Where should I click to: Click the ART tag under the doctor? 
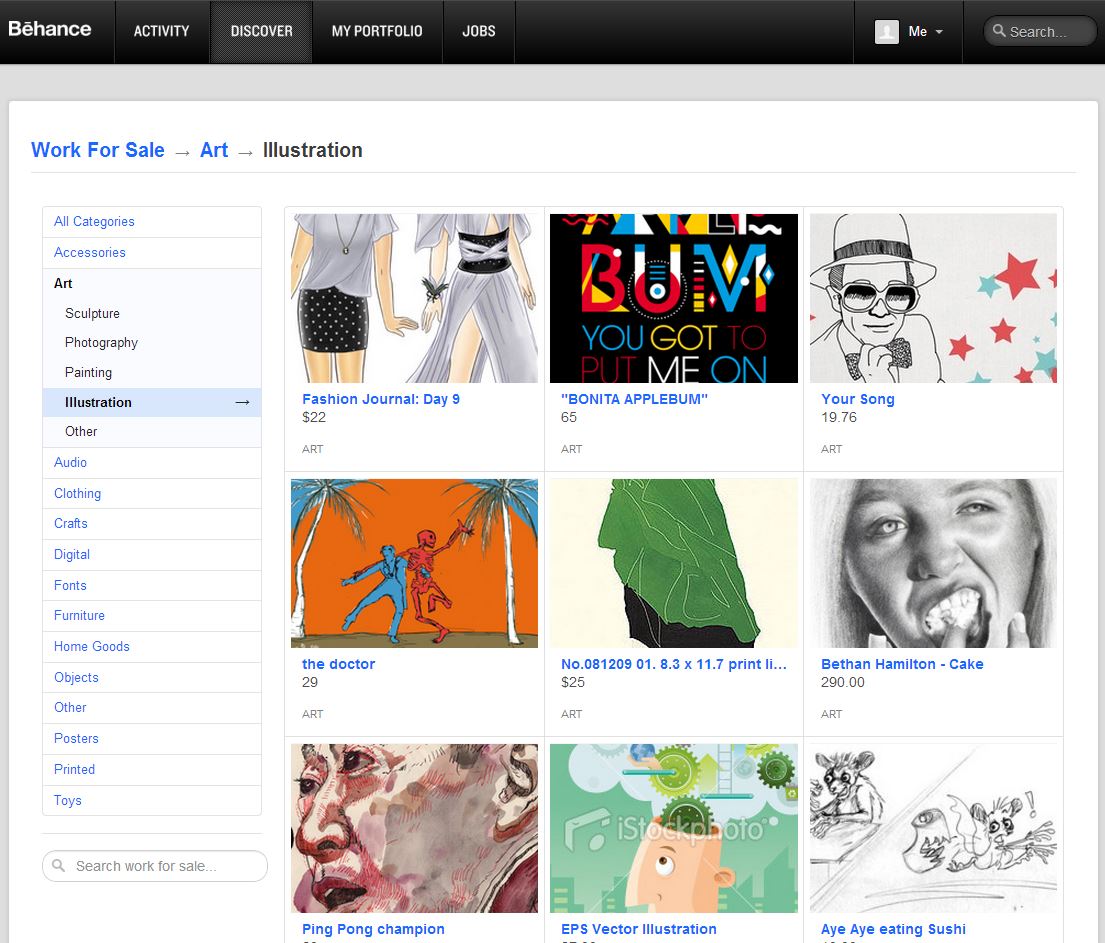click(312, 714)
